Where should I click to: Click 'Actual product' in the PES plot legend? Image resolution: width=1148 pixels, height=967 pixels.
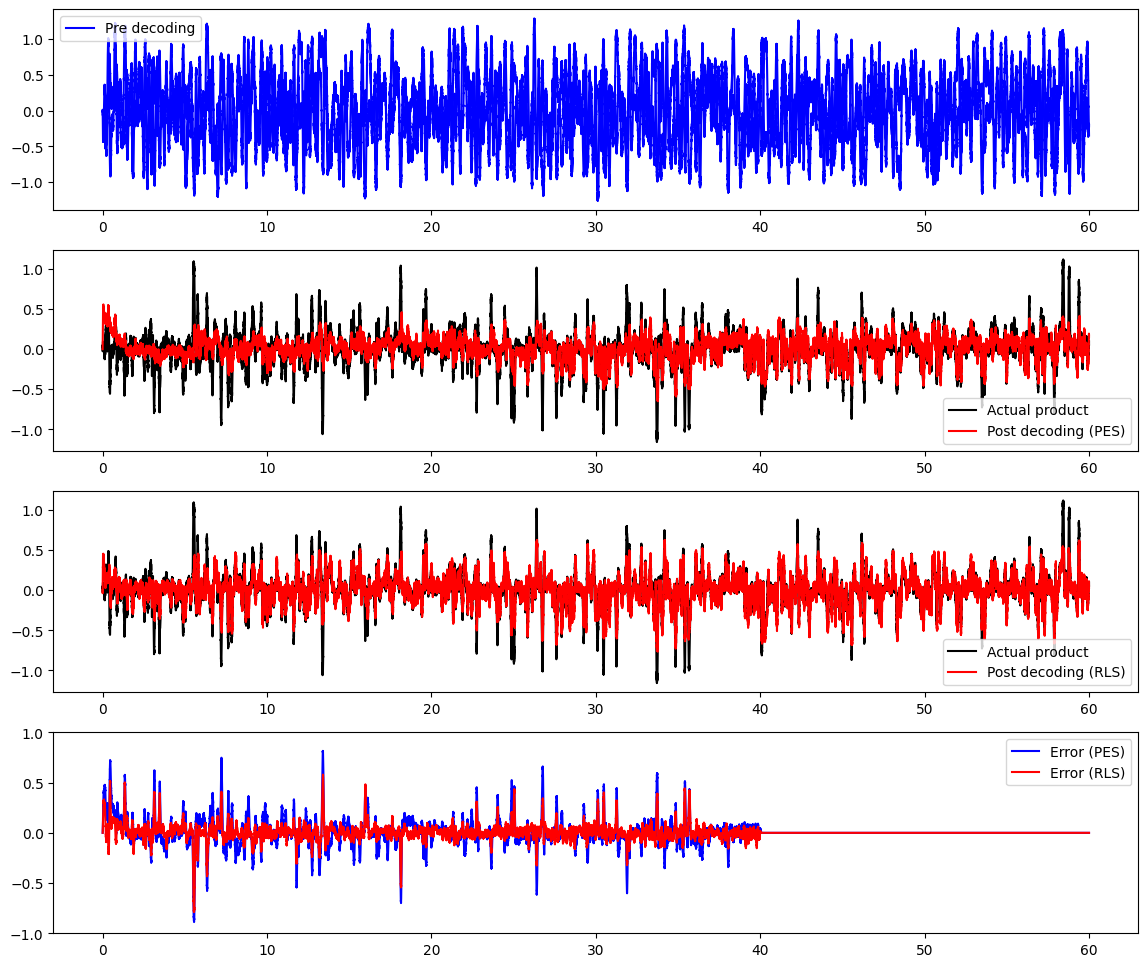coord(1037,410)
